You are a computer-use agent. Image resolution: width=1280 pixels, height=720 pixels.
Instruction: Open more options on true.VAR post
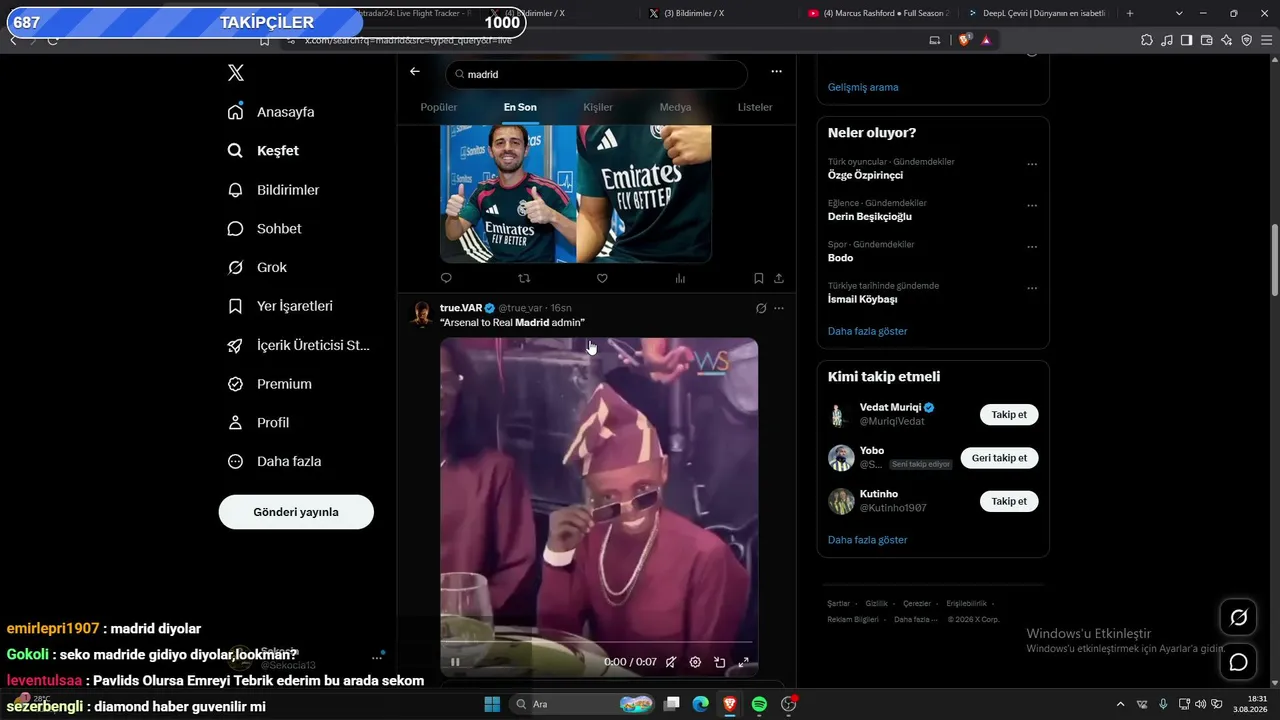pyautogui.click(x=779, y=308)
